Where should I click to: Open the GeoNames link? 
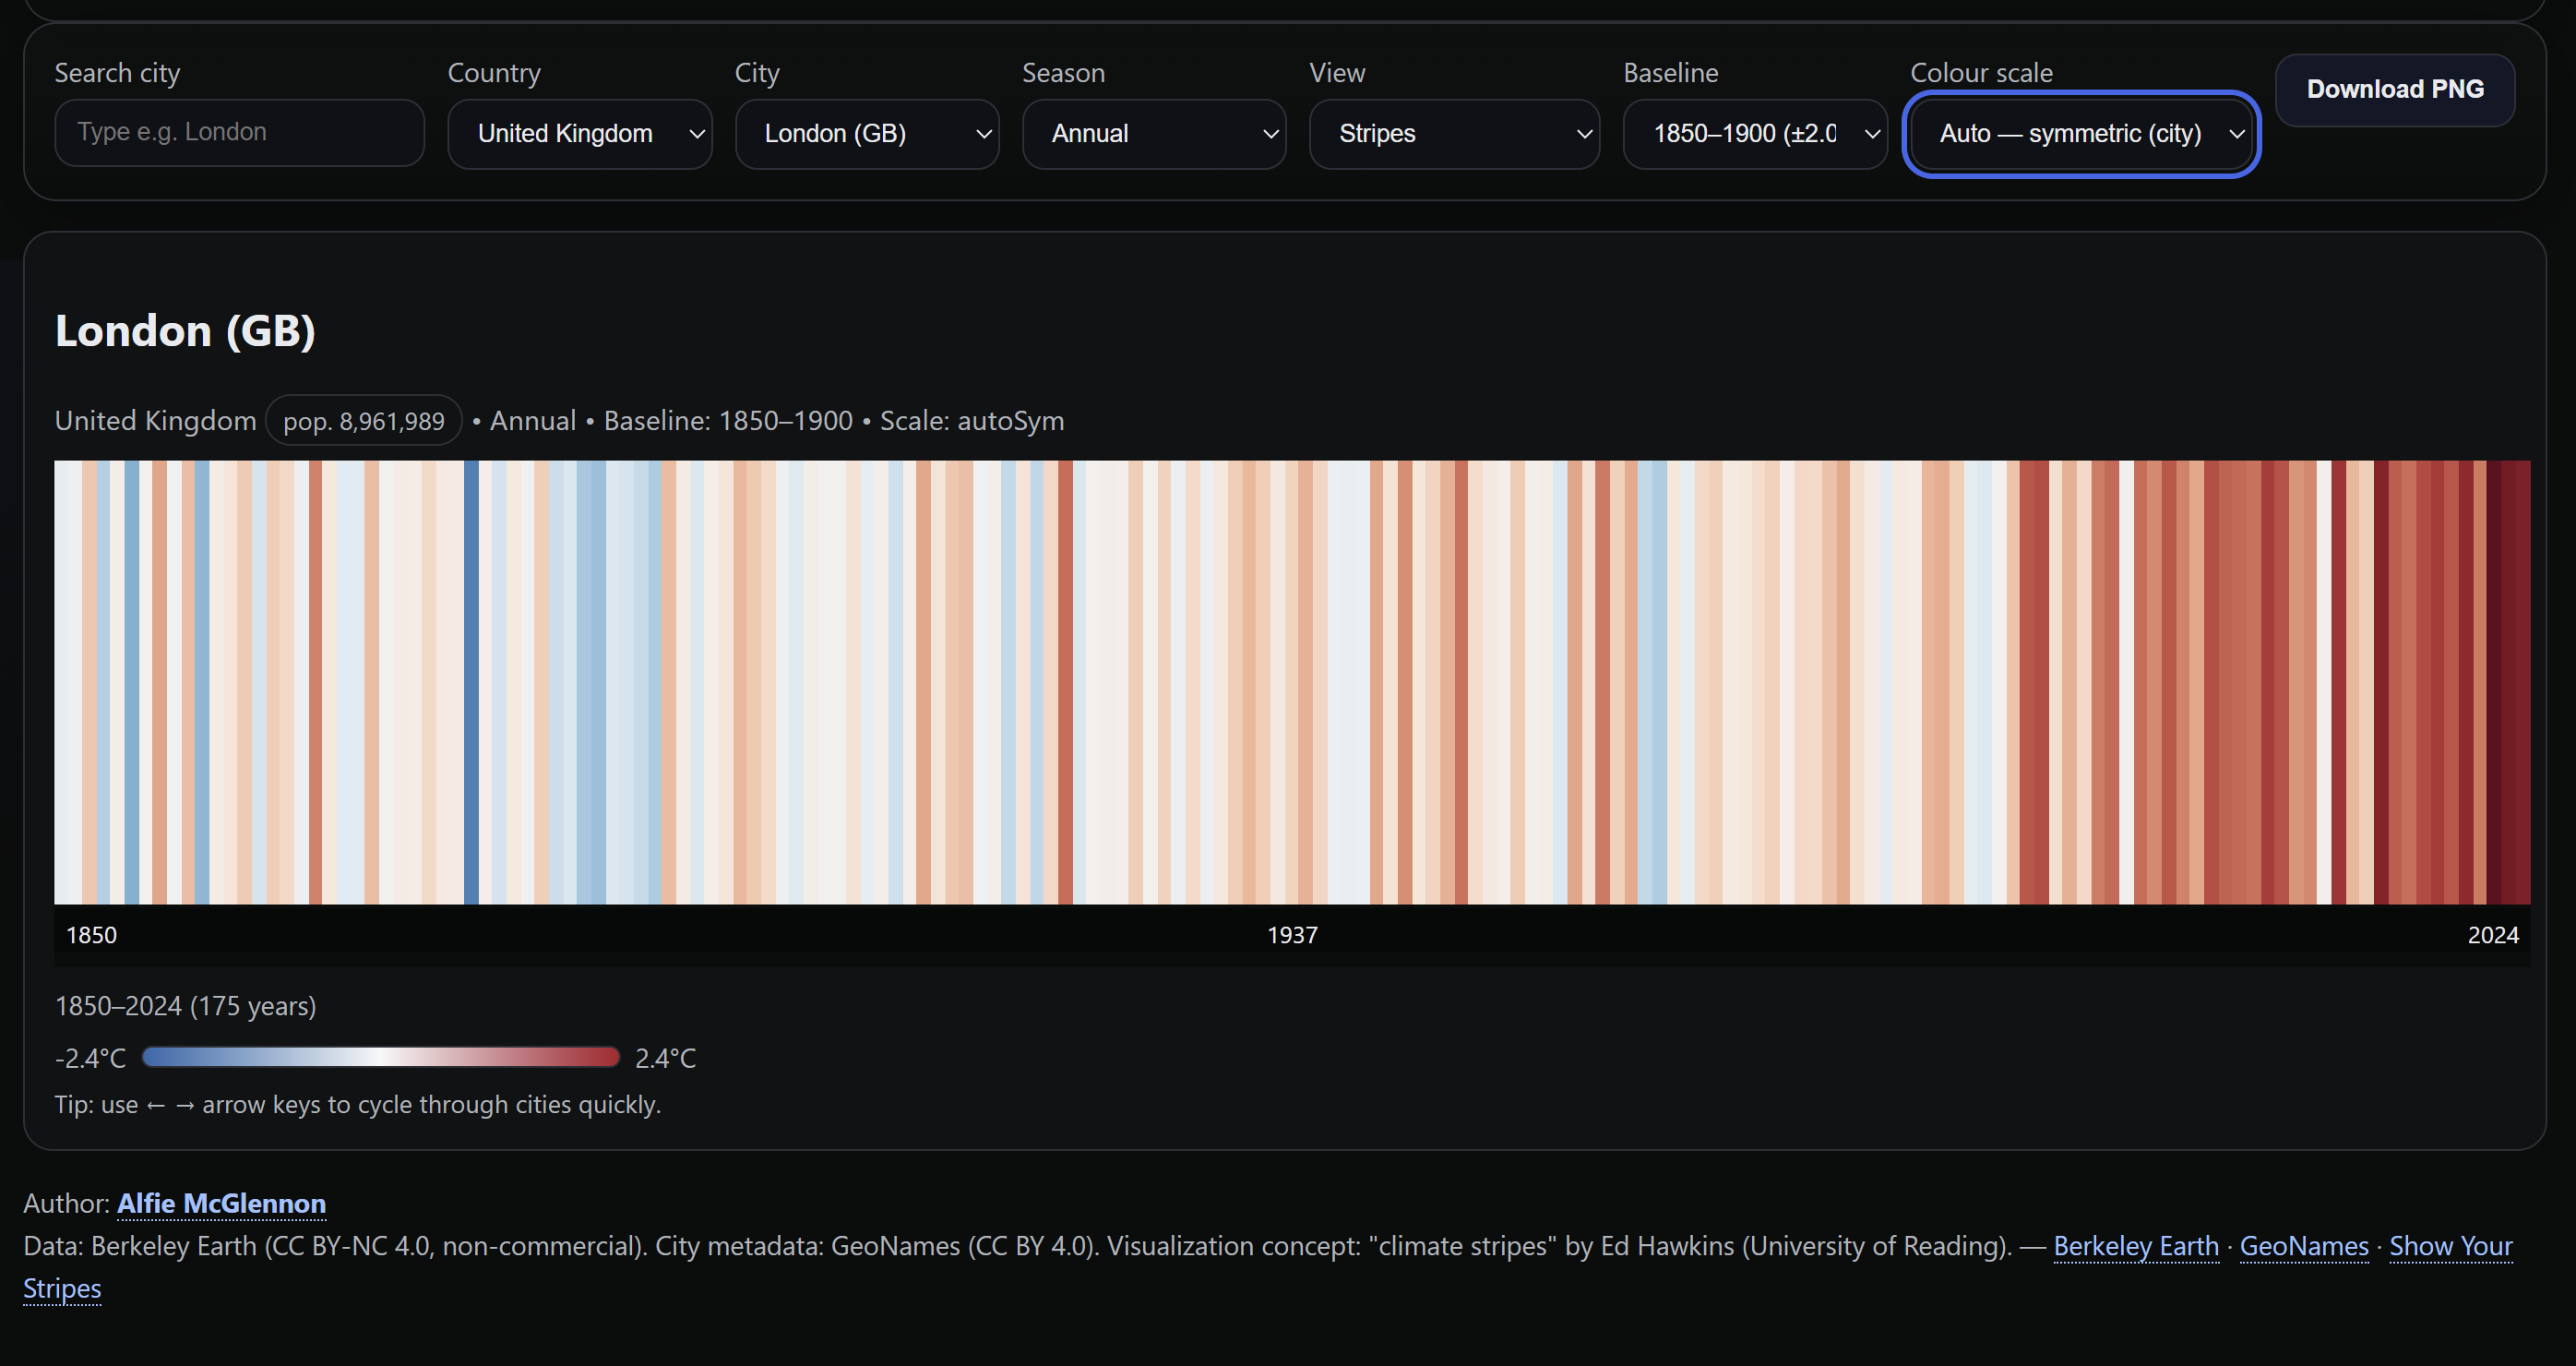tap(2304, 1246)
